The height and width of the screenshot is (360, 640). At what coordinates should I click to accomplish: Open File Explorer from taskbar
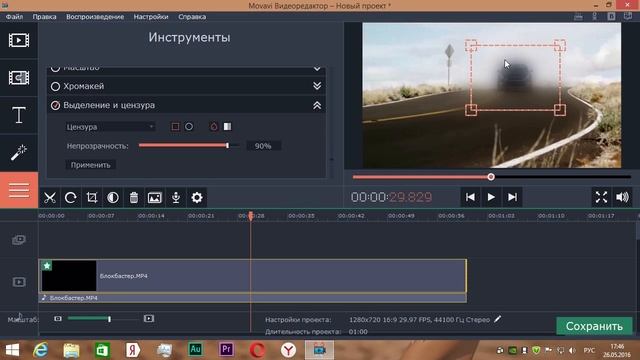pos(71,350)
